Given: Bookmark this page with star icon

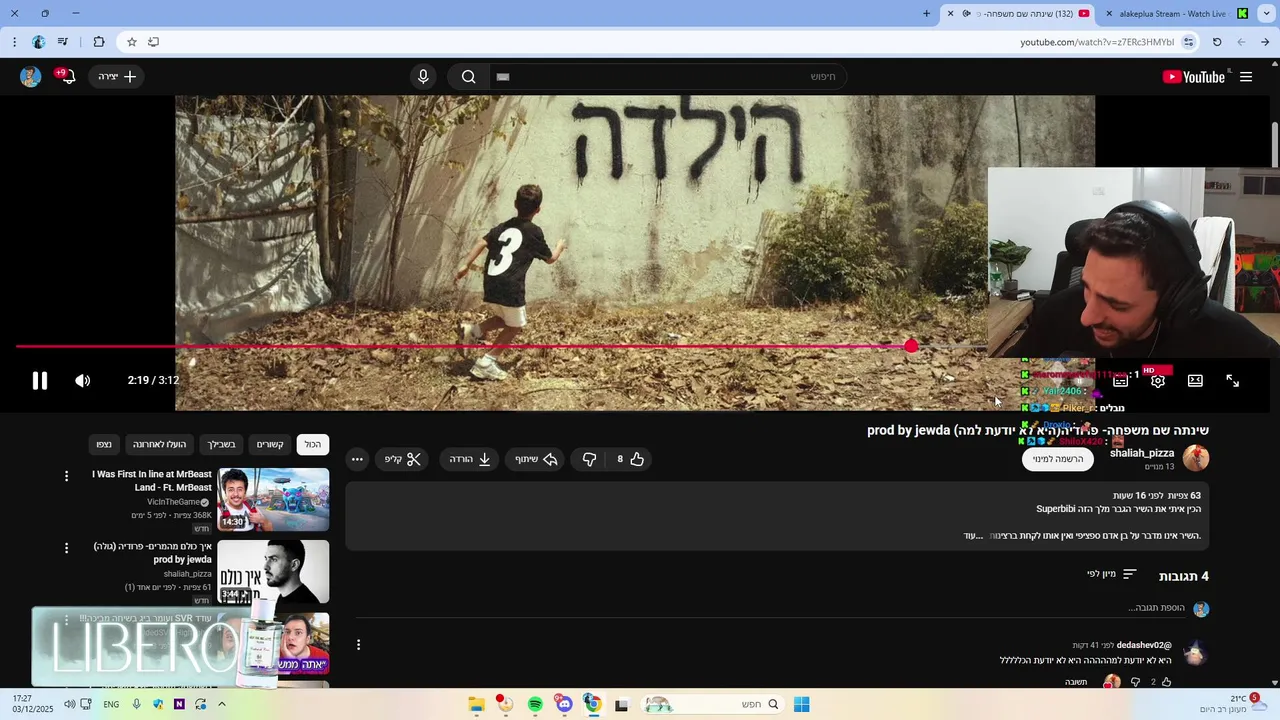Looking at the screenshot, I should click(131, 42).
